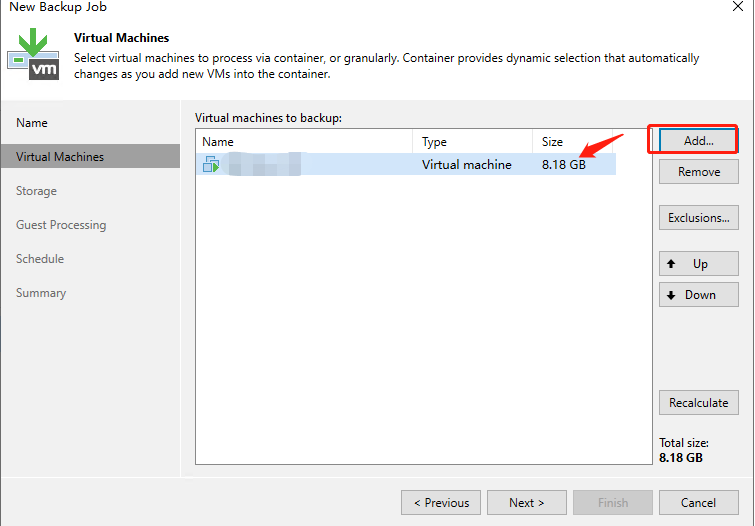Go to the Schedule step
Viewport: 755px width, 526px height.
tap(40, 259)
